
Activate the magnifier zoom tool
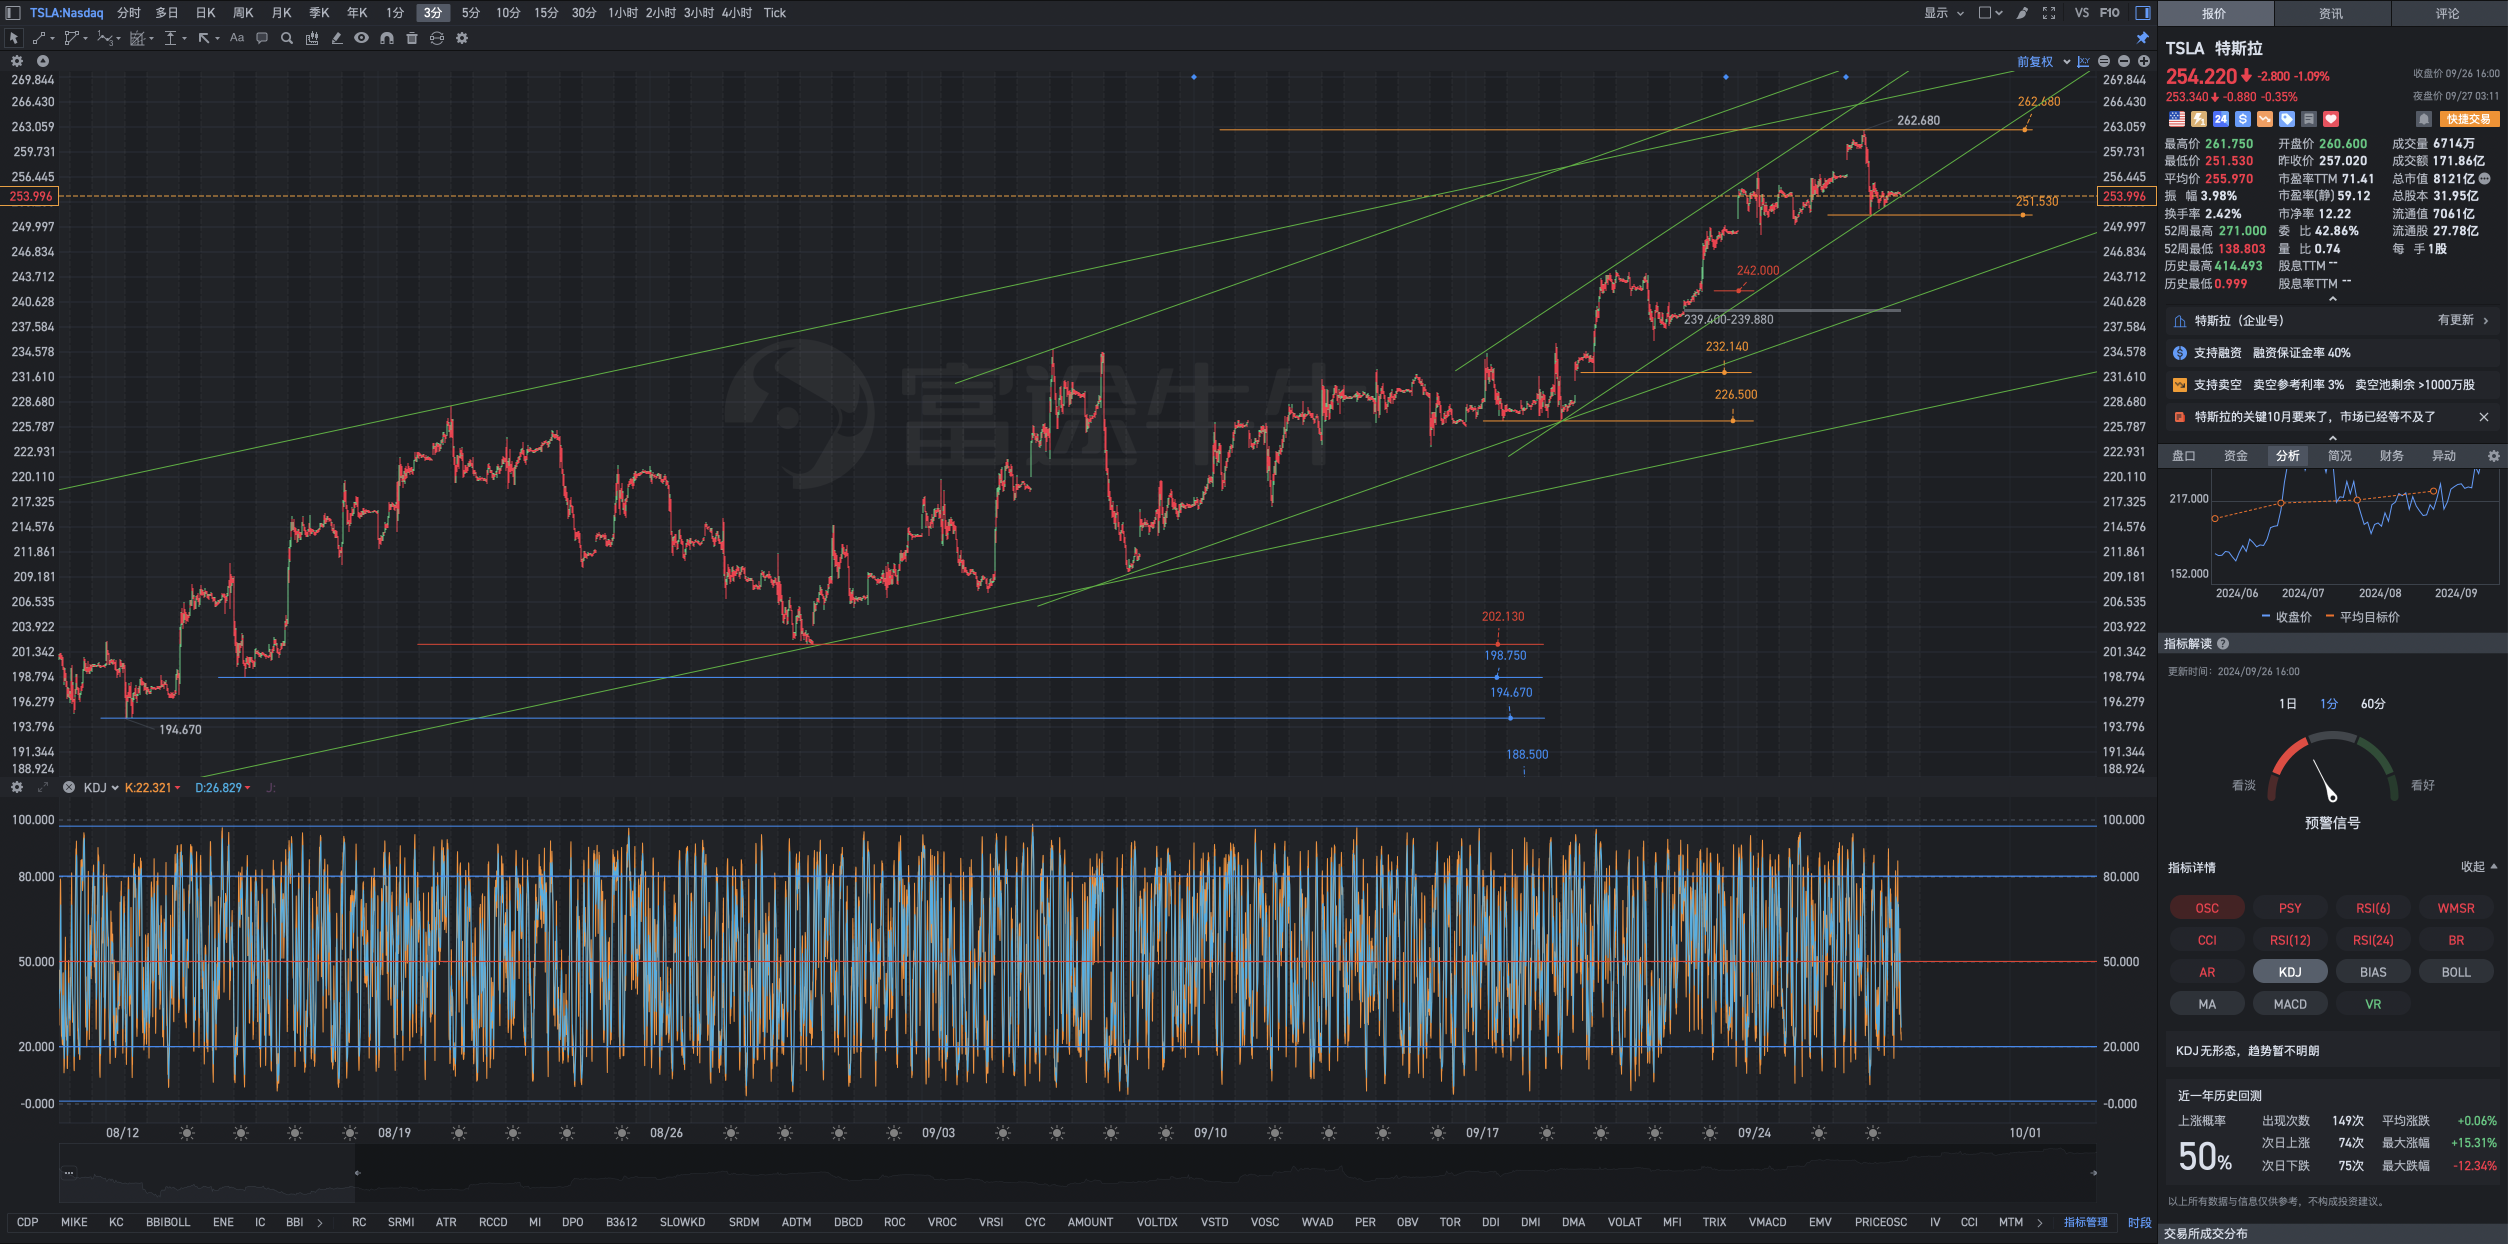tap(287, 38)
